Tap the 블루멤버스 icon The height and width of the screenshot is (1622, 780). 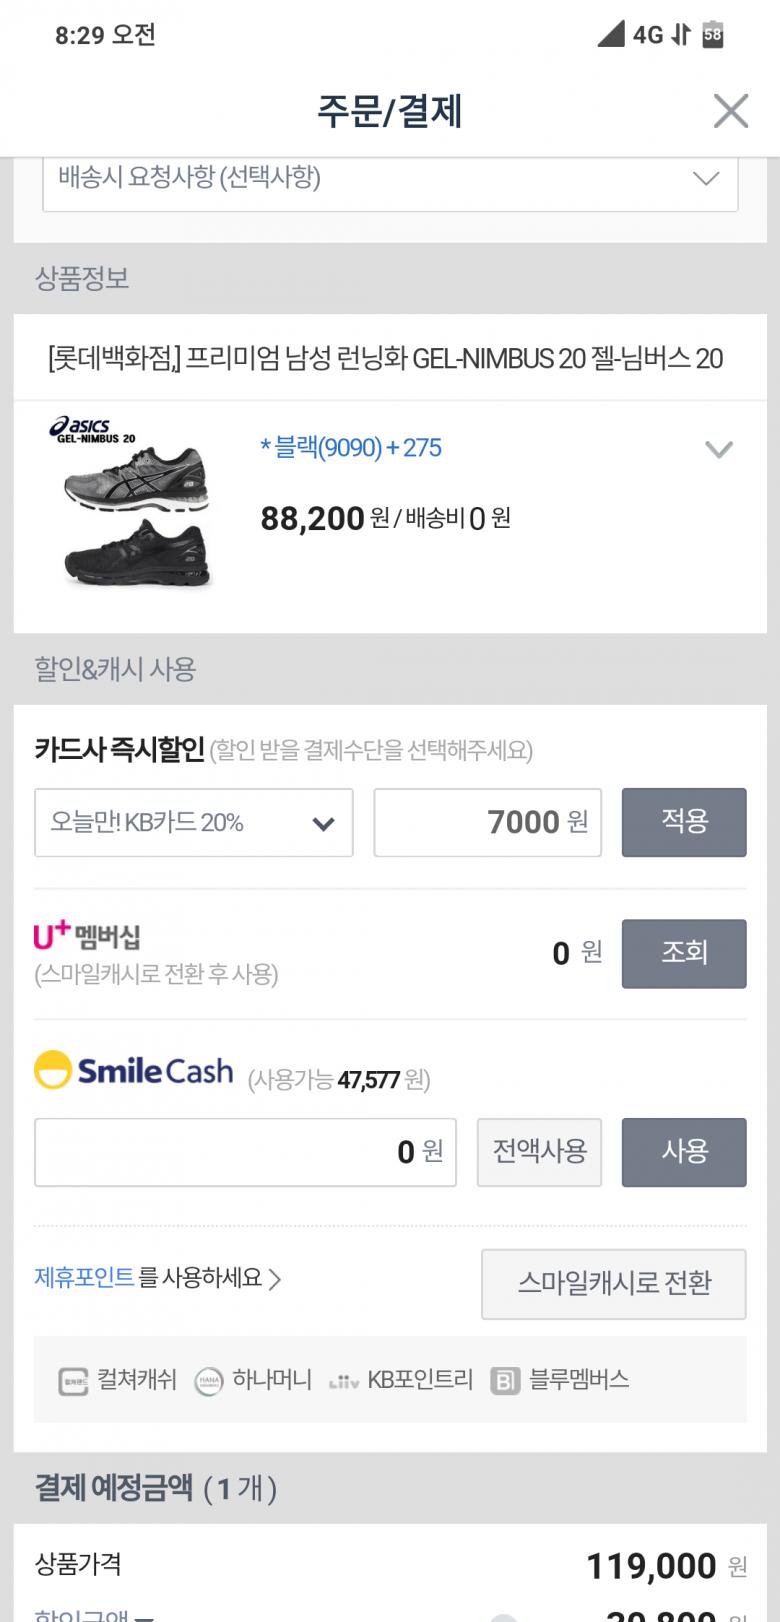pyautogui.click(x=505, y=1382)
